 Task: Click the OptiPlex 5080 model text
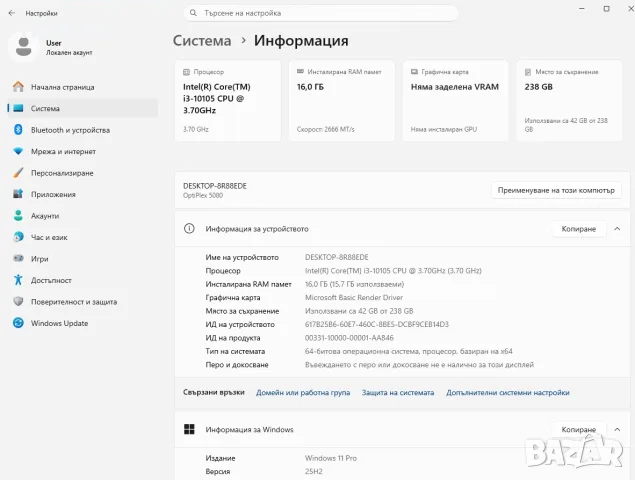tap(203, 196)
